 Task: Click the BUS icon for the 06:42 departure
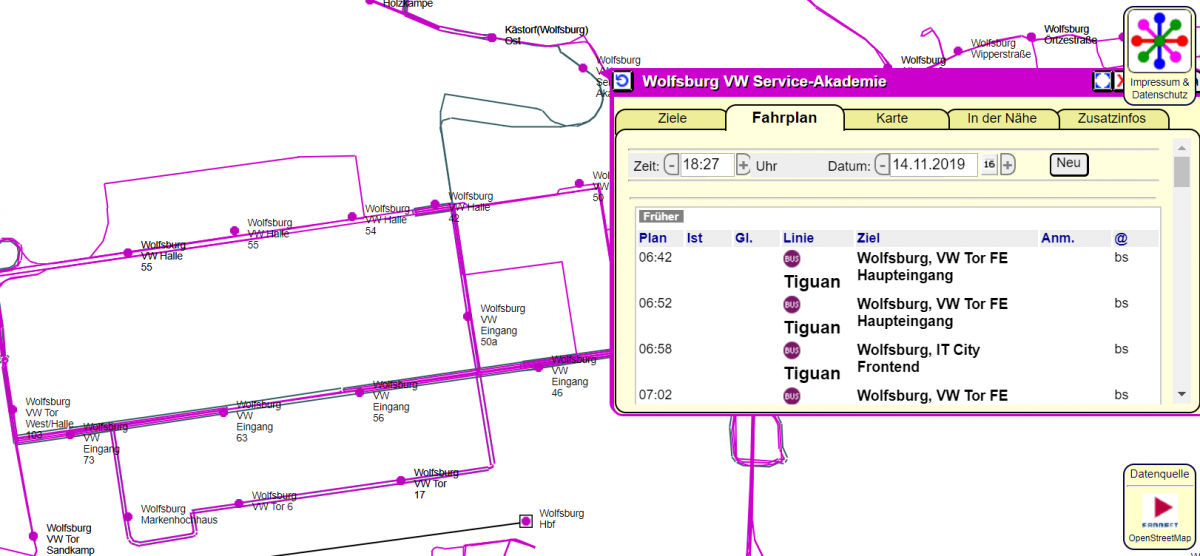pyautogui.click(x=792, y=259)
